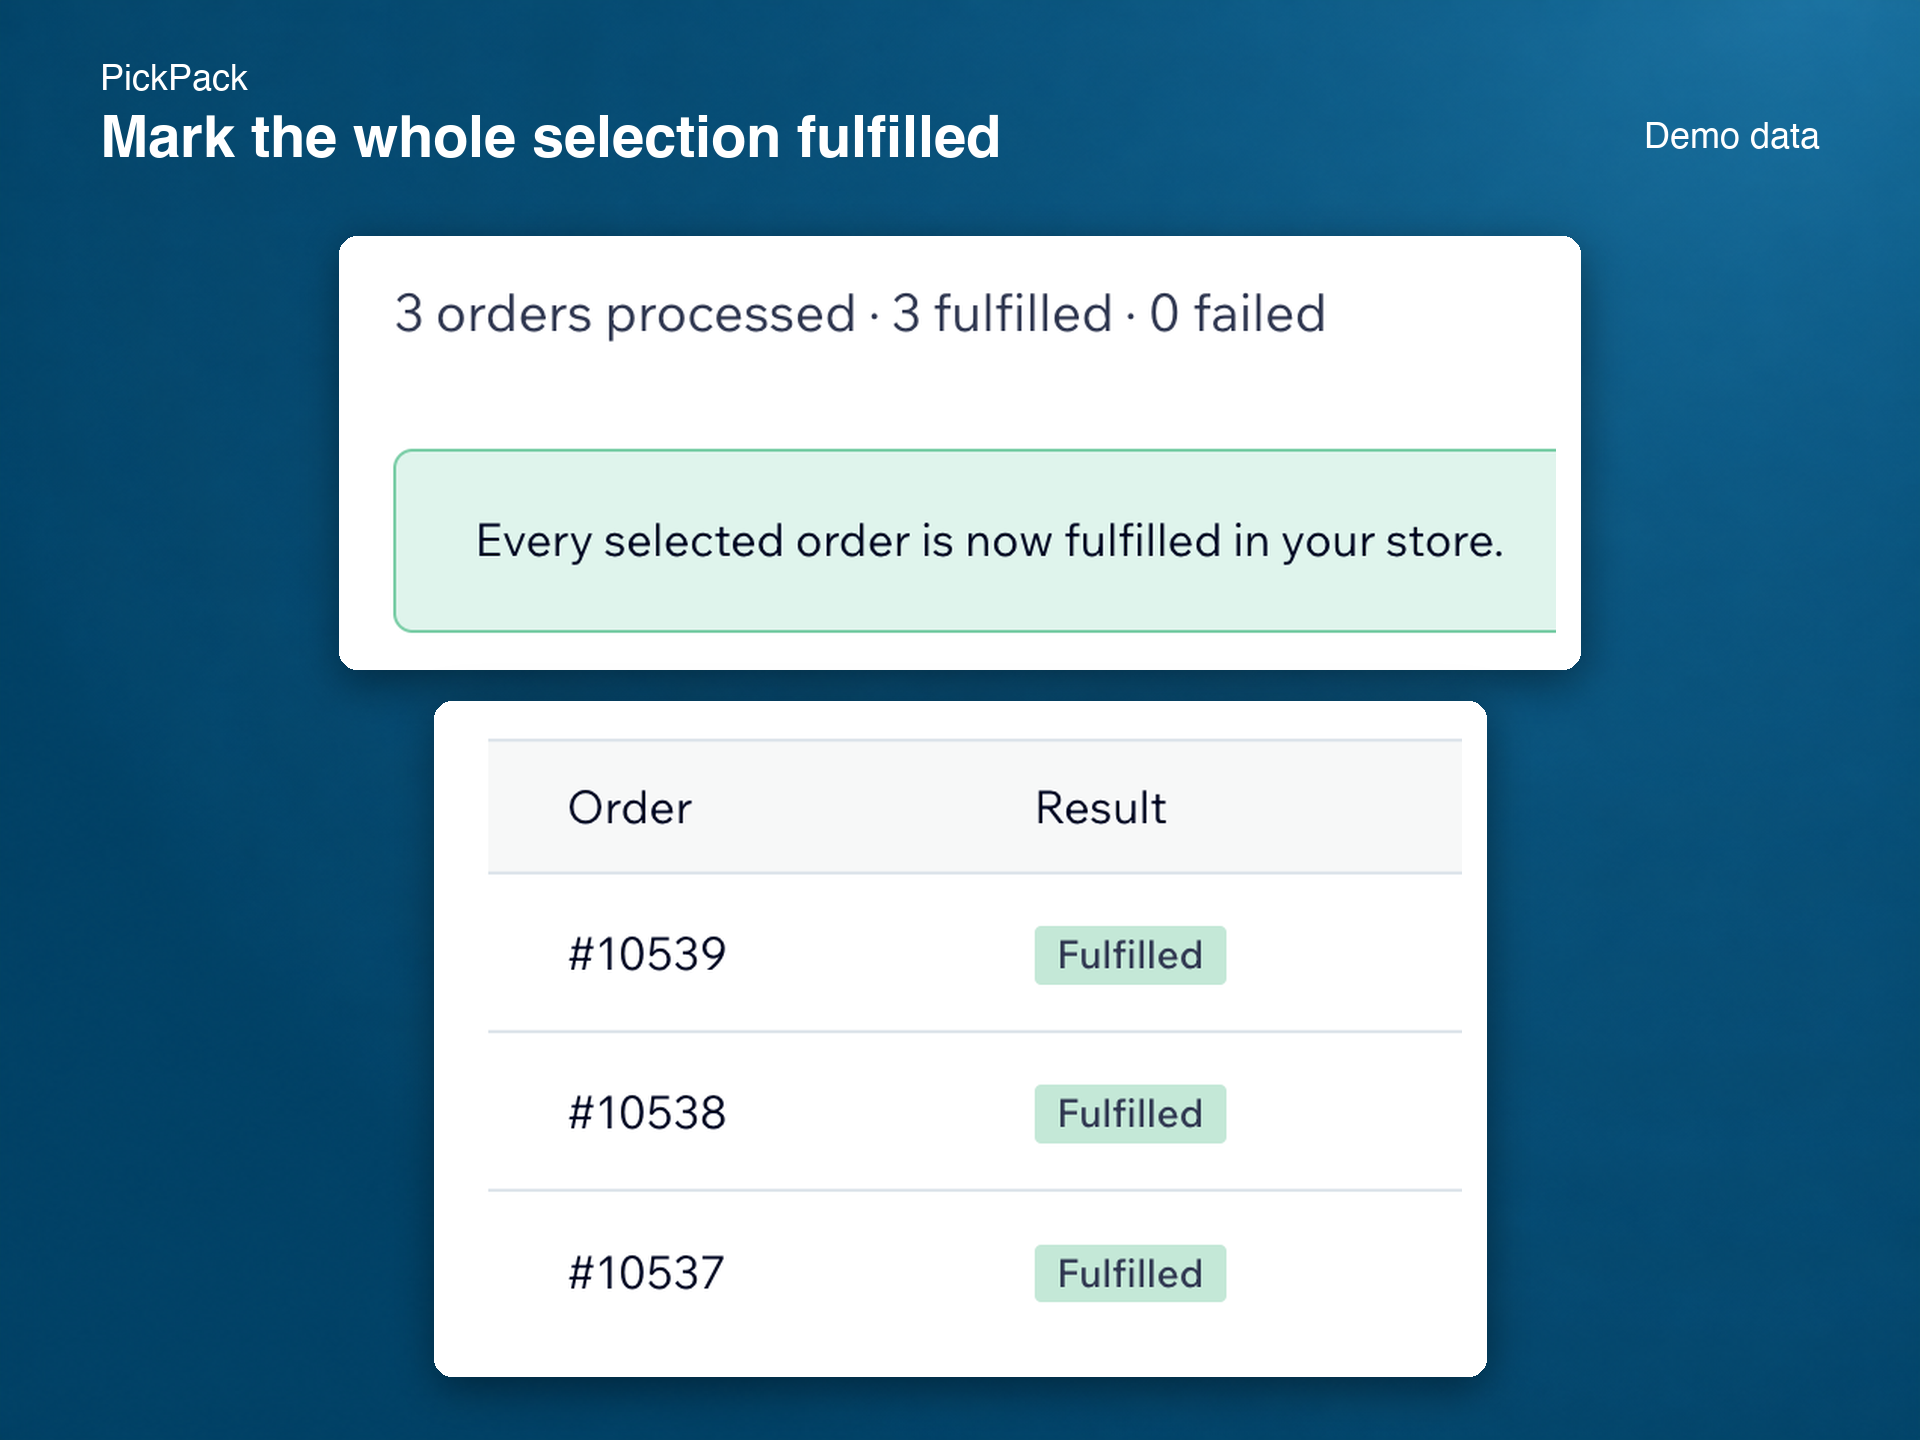Click the green success banner

(975, 541)
